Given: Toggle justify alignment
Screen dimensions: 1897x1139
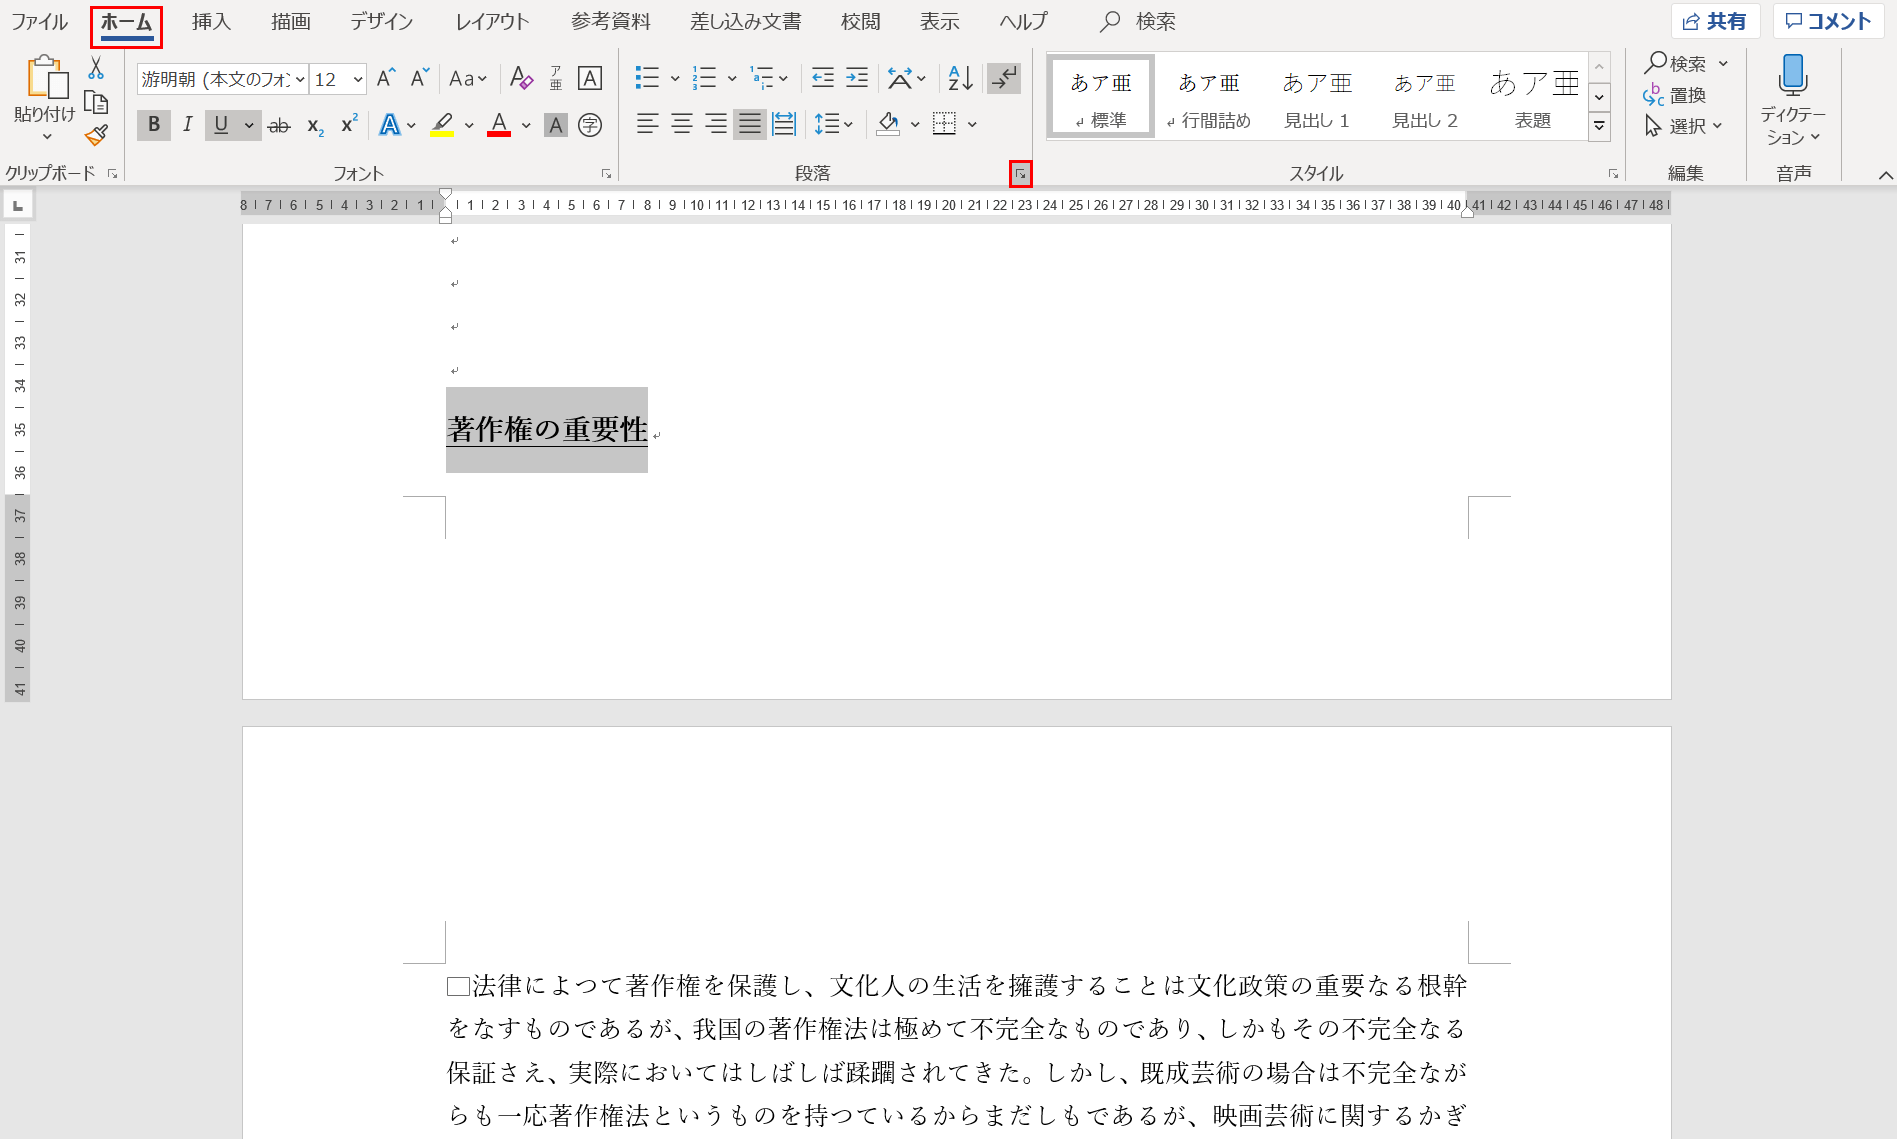Looking at the screenshot, I should pos(750,124).
